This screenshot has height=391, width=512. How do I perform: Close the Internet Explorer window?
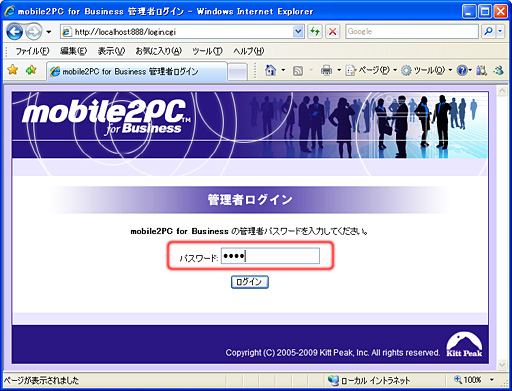(x=500, y=12)
